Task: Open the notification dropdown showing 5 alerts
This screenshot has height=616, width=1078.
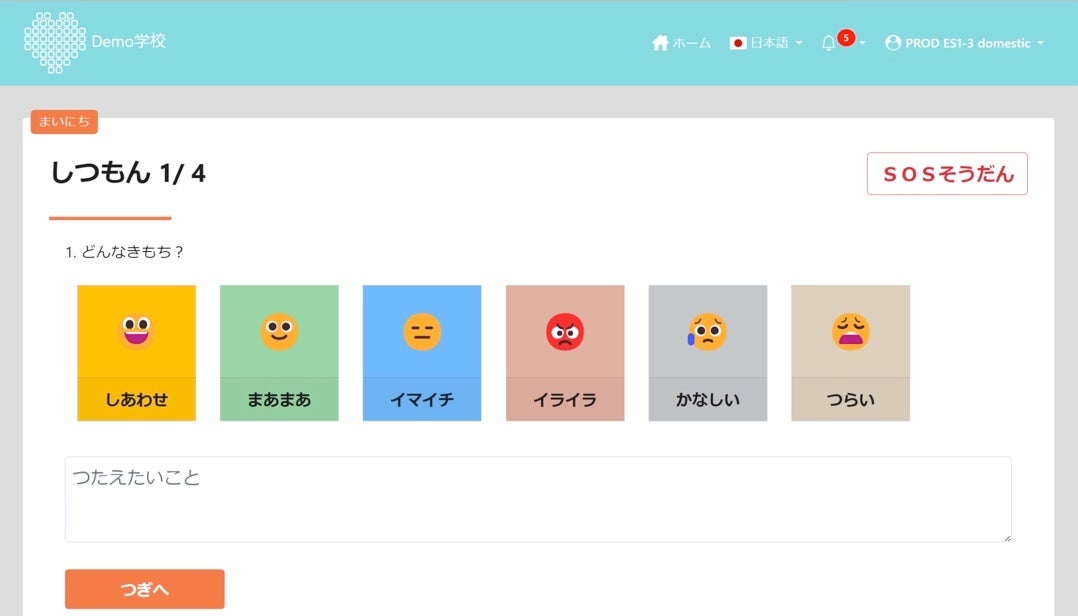Action: click(x=838, y=44)
